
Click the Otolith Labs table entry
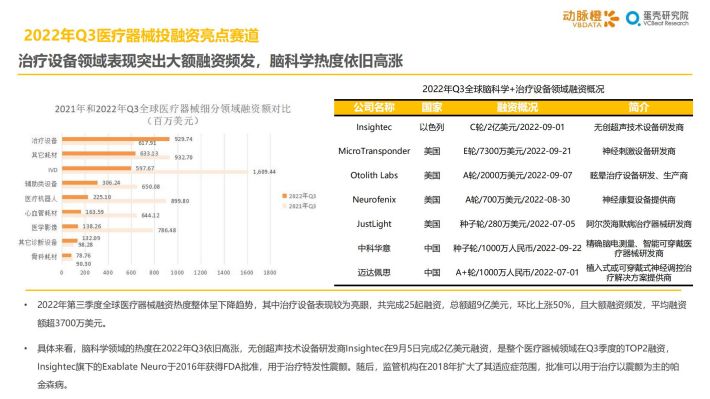(x=374, y=175)
